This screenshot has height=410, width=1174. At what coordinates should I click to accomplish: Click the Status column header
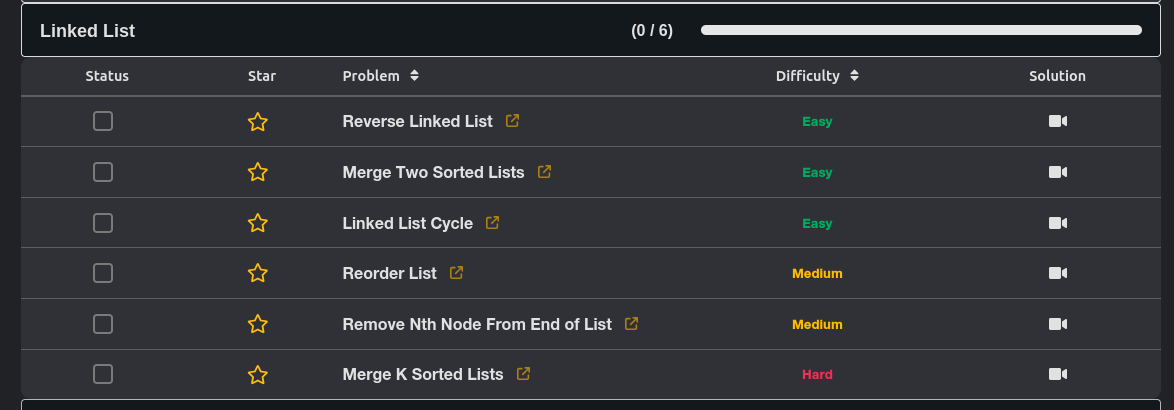tap(107, 76)
